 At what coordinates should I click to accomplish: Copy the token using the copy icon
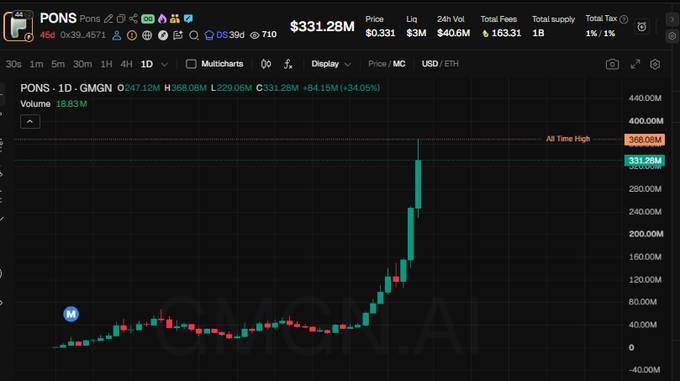click(121, 19)
